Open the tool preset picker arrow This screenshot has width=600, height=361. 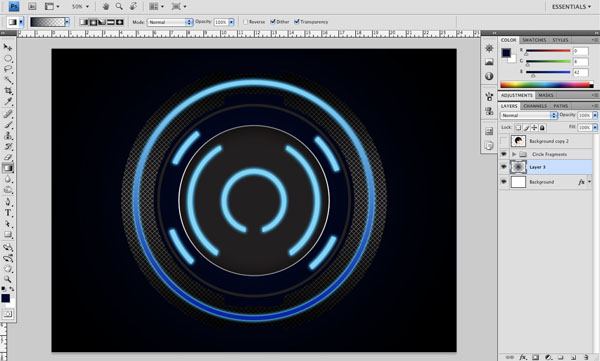click(x=21, y=22)
